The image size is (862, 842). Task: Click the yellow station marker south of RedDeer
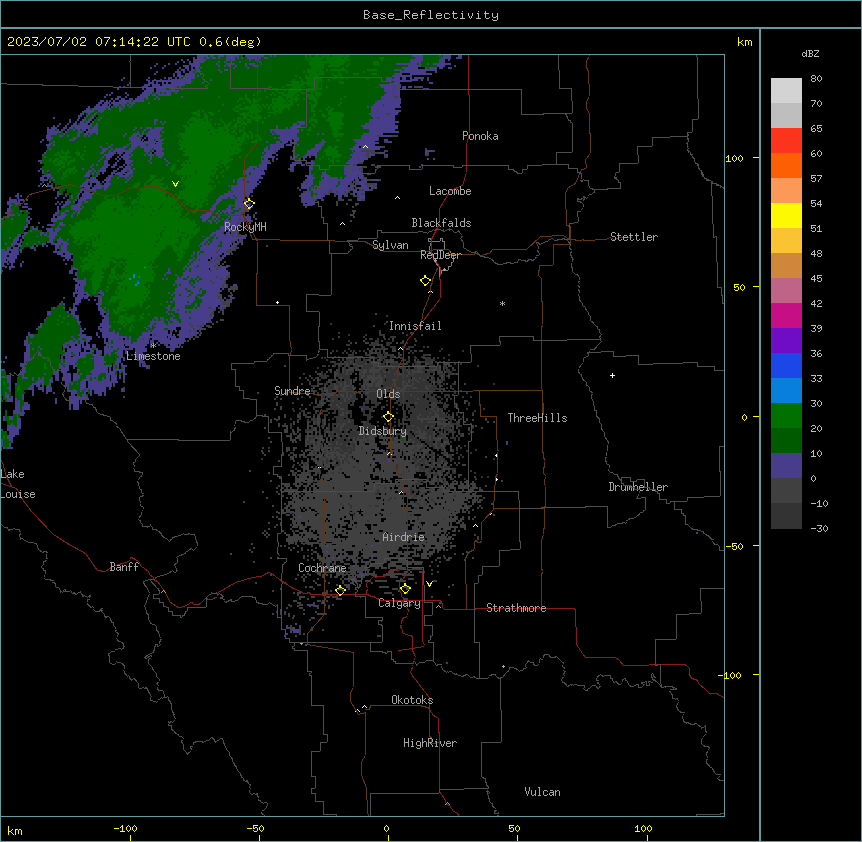click(426, 281)
